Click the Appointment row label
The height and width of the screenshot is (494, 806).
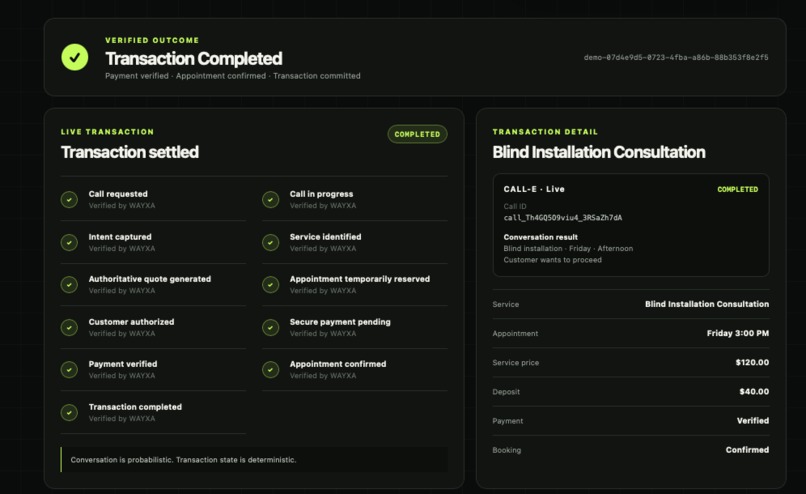(515, 333)
